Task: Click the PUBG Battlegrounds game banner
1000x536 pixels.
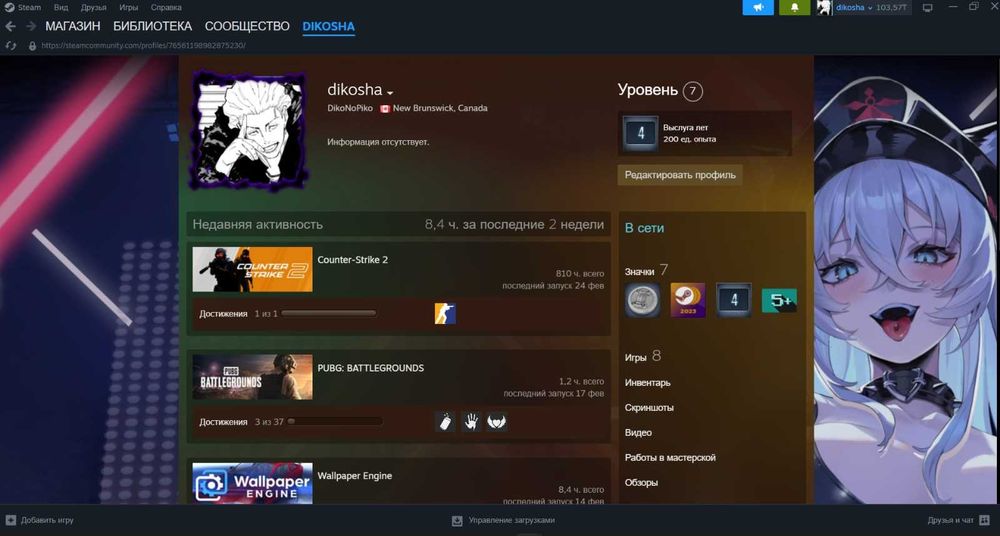Action: coord(253,377)
